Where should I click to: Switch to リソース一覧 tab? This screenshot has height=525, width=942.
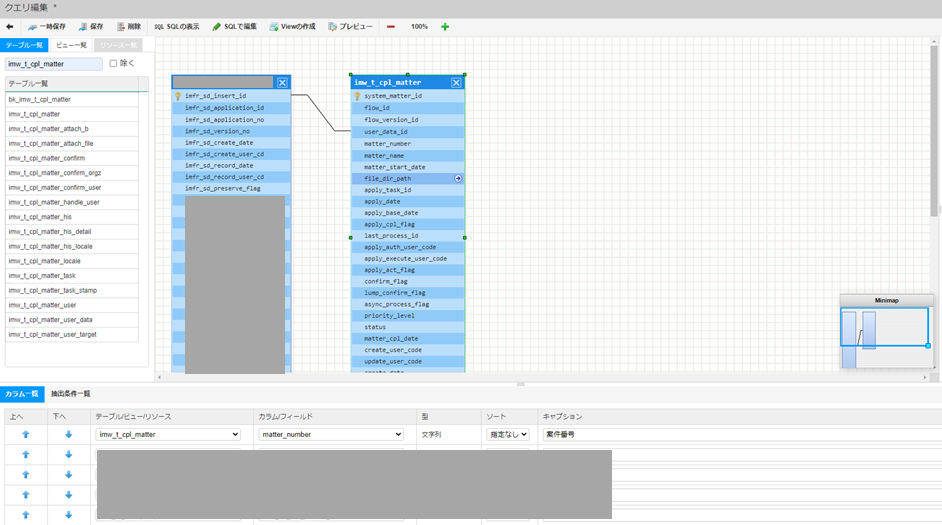point(118,45)
